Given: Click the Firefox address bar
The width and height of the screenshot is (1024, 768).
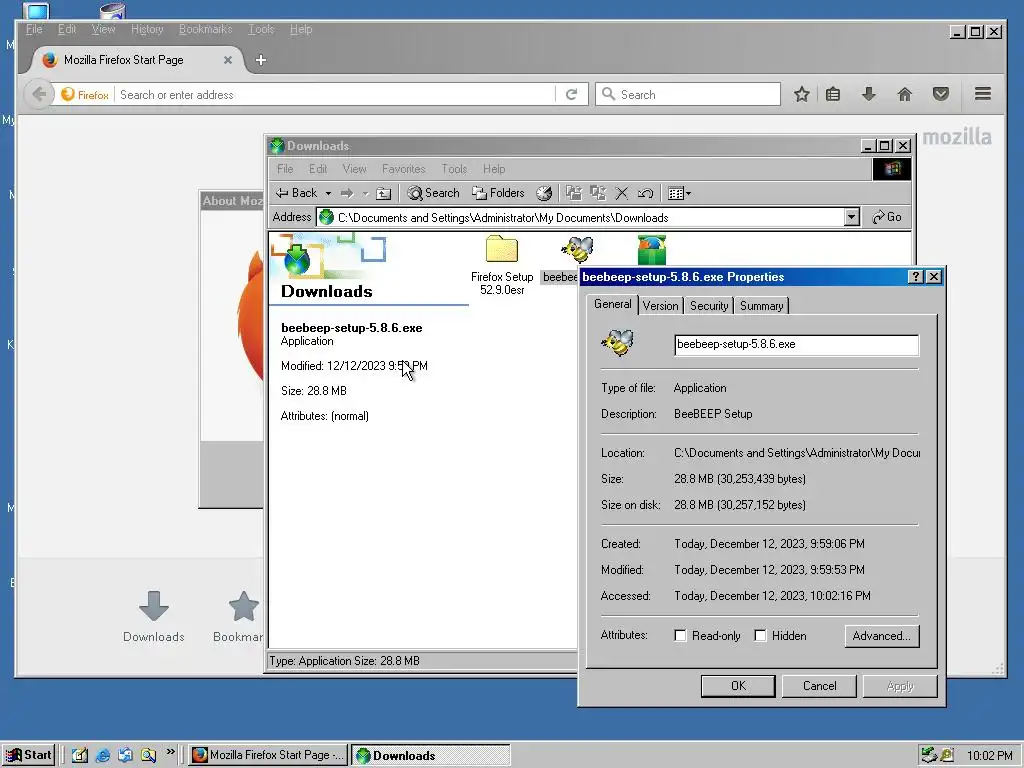Looking at the screenshot, I should pos(335,95).
